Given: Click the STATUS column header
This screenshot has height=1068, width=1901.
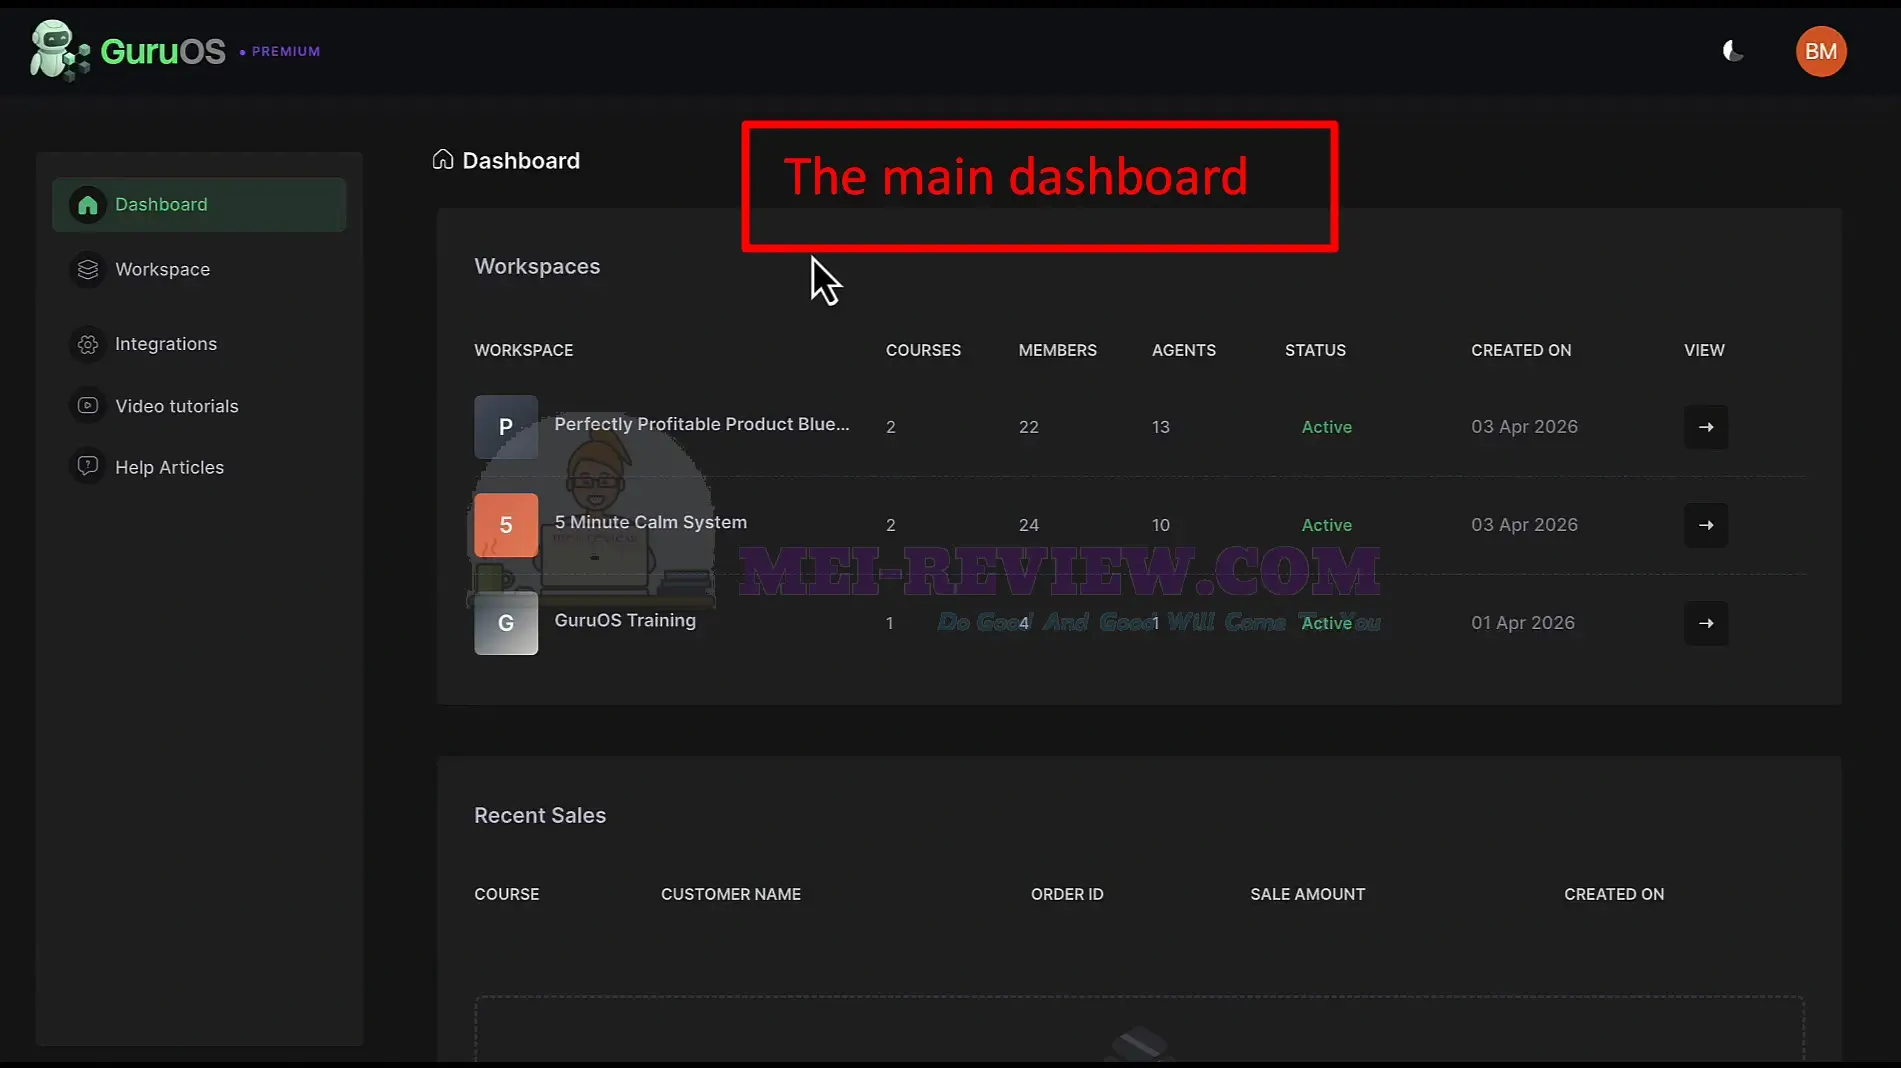Looking at the screenshot, I should [1315, 350].
